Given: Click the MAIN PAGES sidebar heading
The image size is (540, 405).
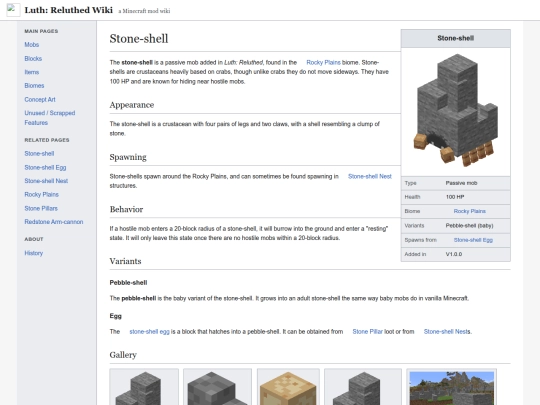Looking at the screenshot, I should (41, 31).
